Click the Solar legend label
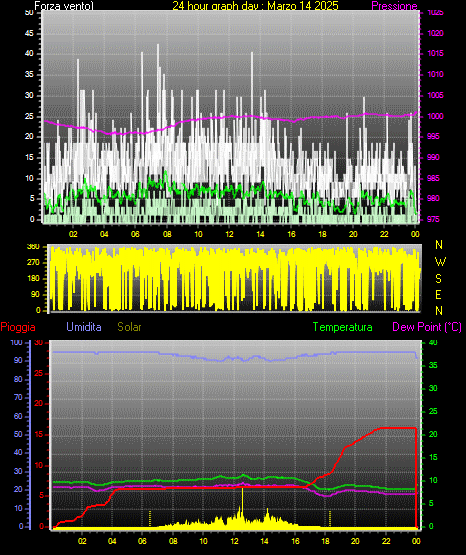 (129, 327)
